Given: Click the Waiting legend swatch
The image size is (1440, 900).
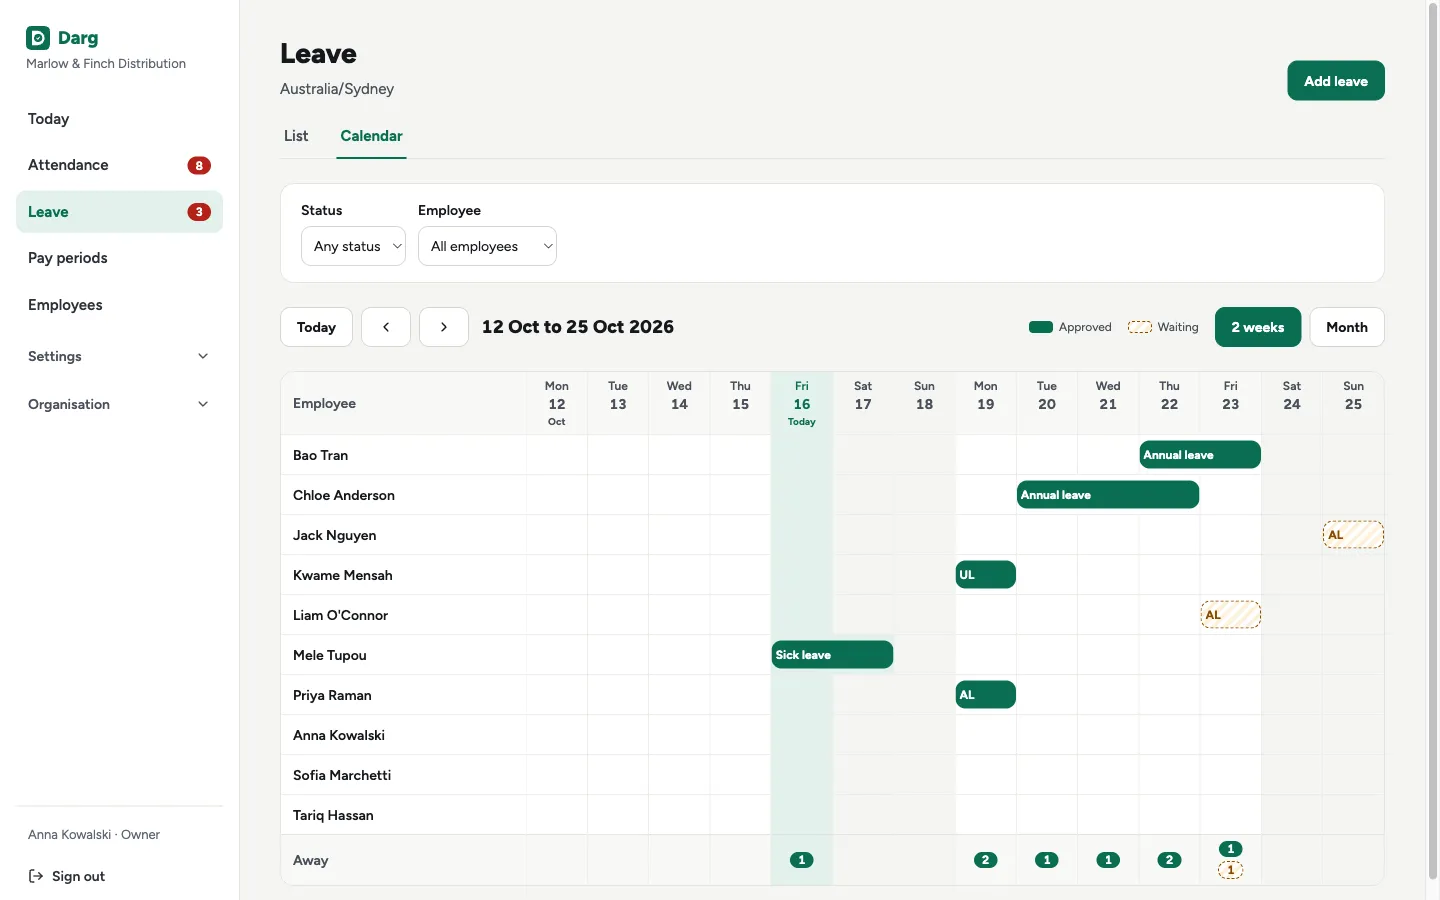Looking at the screenshot, I should [x=1140, y=327].
